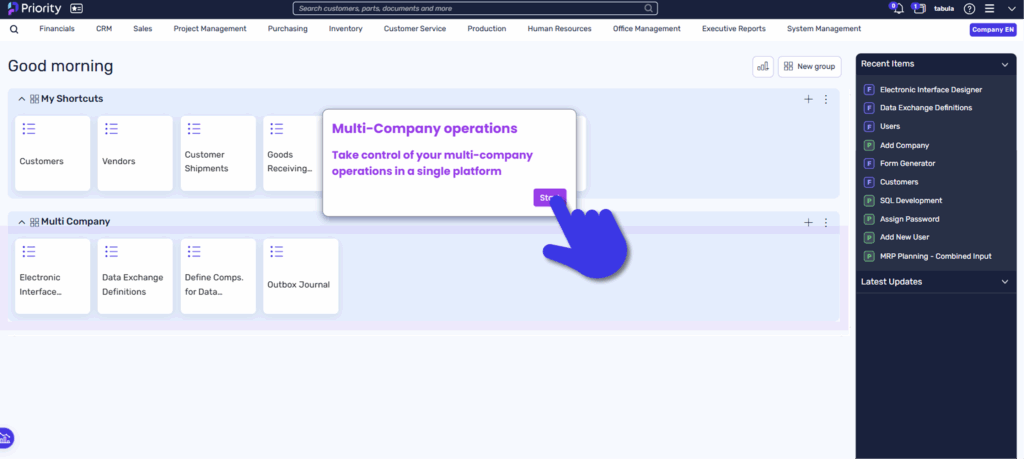Image resolution: width=1024 pixels, height=459 pixels.
Task: Open the Electronic Interface card in Multi Company
Action: (x=52, y=276)
